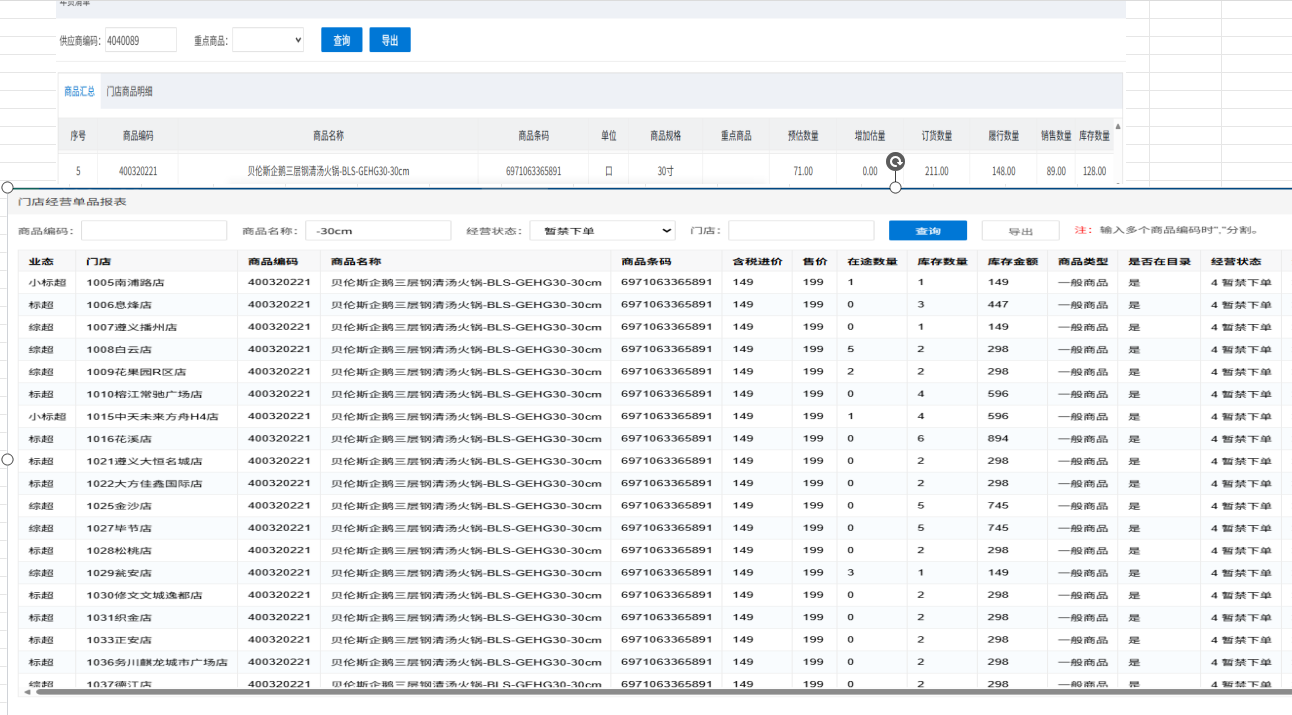The width and height of the screenshot is (1292, 715).
Task: Click the circular rotation handle on the image
Action: pos(896,162)
